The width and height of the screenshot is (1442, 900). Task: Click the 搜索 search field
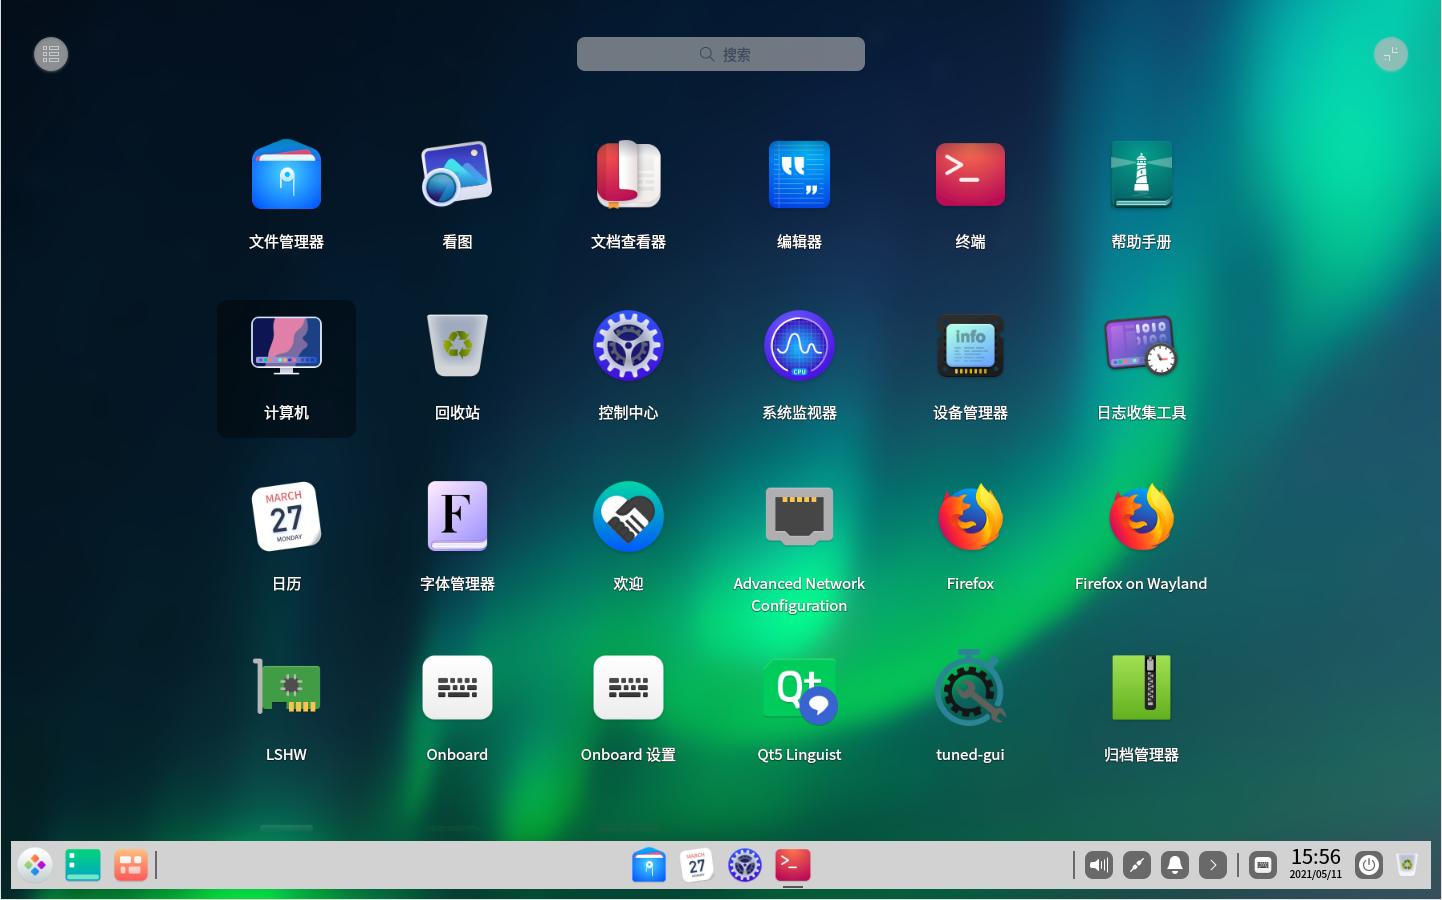coord(721,54)
